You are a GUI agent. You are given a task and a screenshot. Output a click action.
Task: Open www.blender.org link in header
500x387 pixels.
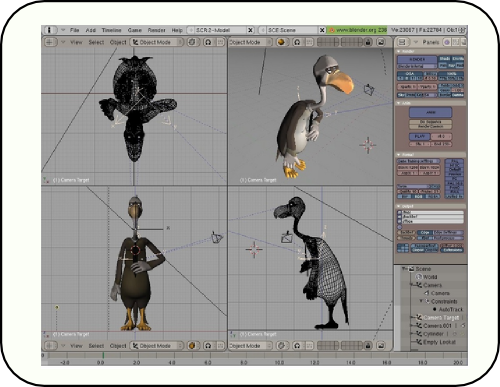point(358,30)
